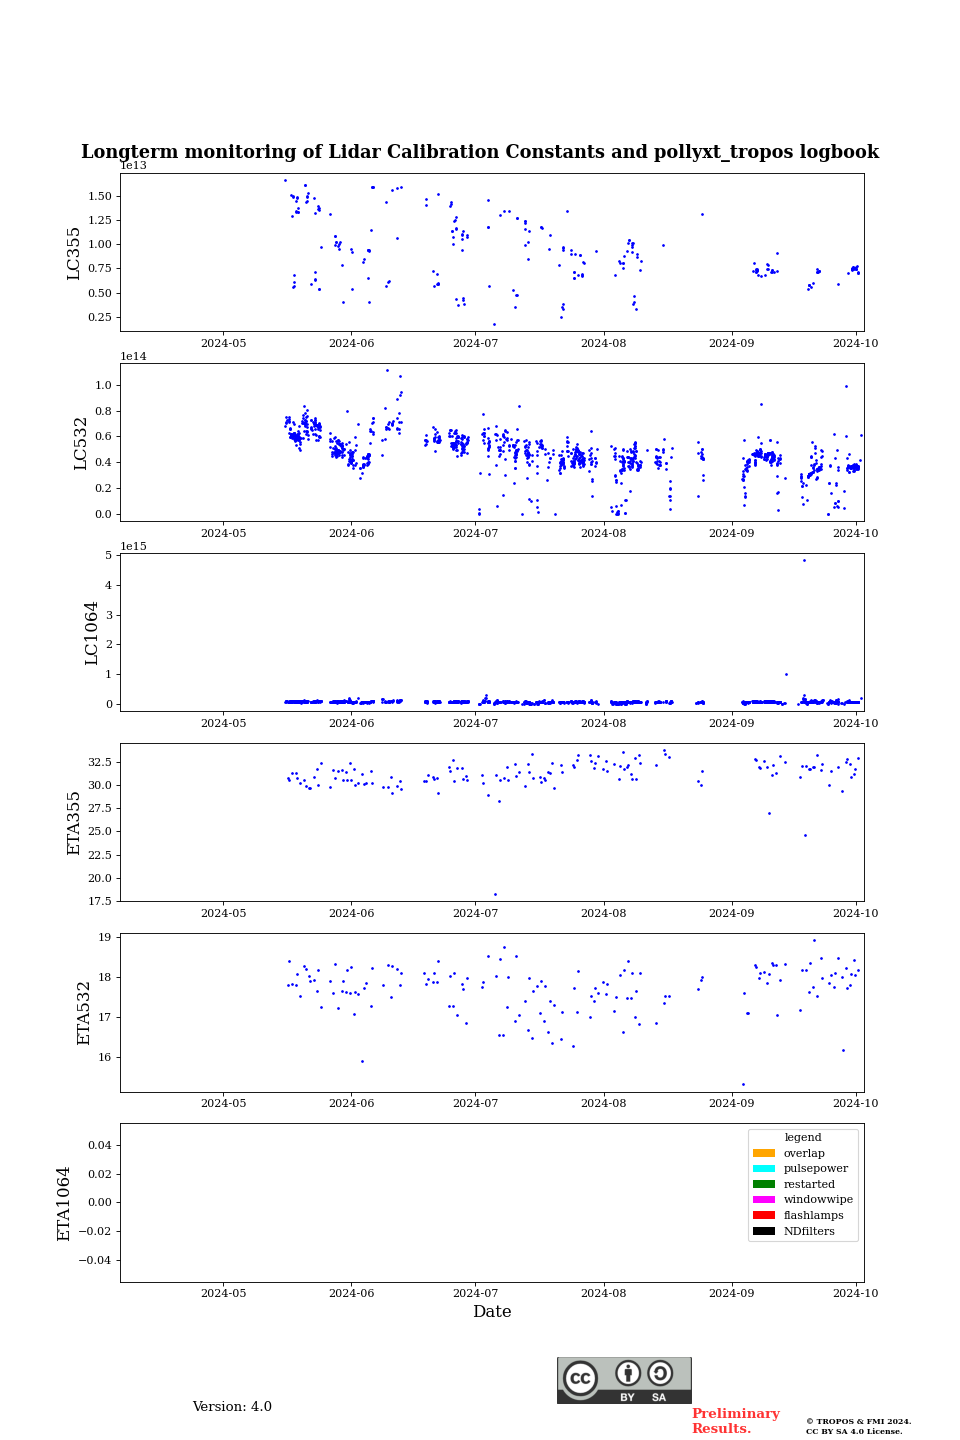Click the ETA532 y-axis label
The height and width of the screenshot is (1440, 960).
[x=85, y=1013]
